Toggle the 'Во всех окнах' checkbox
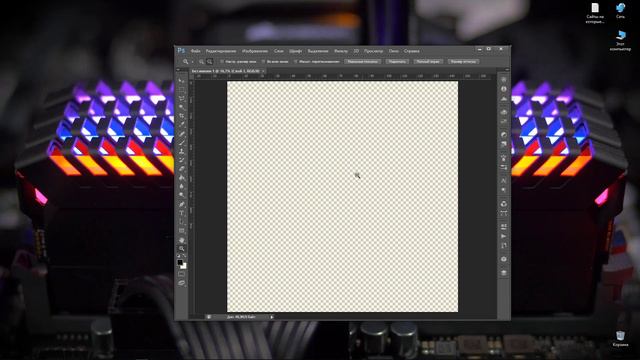Screen dimensions: 640x360 coord(263,62)
